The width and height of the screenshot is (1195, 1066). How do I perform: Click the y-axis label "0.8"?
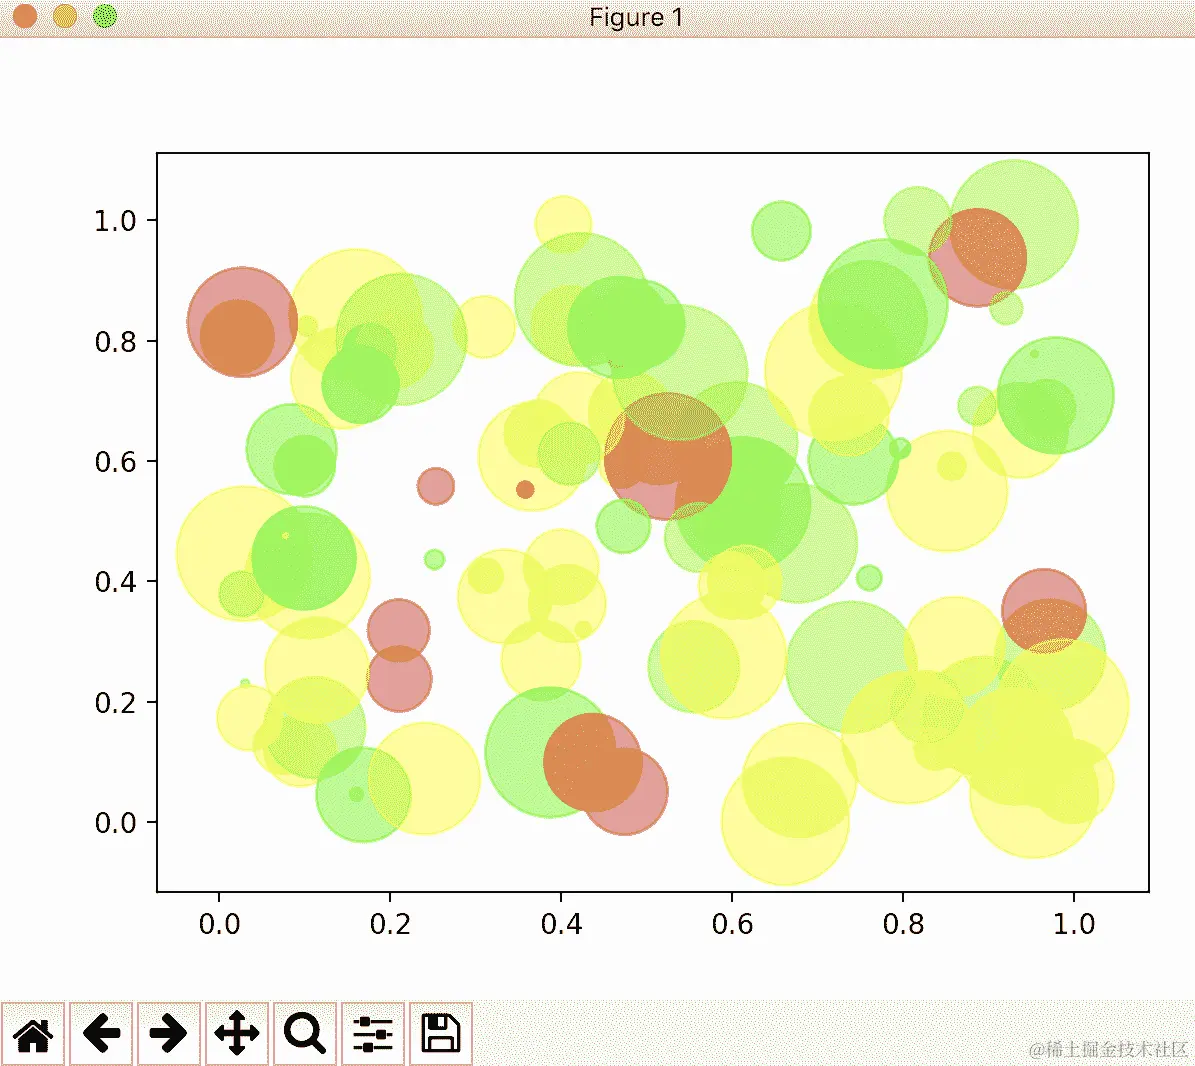tap(115, 341)
